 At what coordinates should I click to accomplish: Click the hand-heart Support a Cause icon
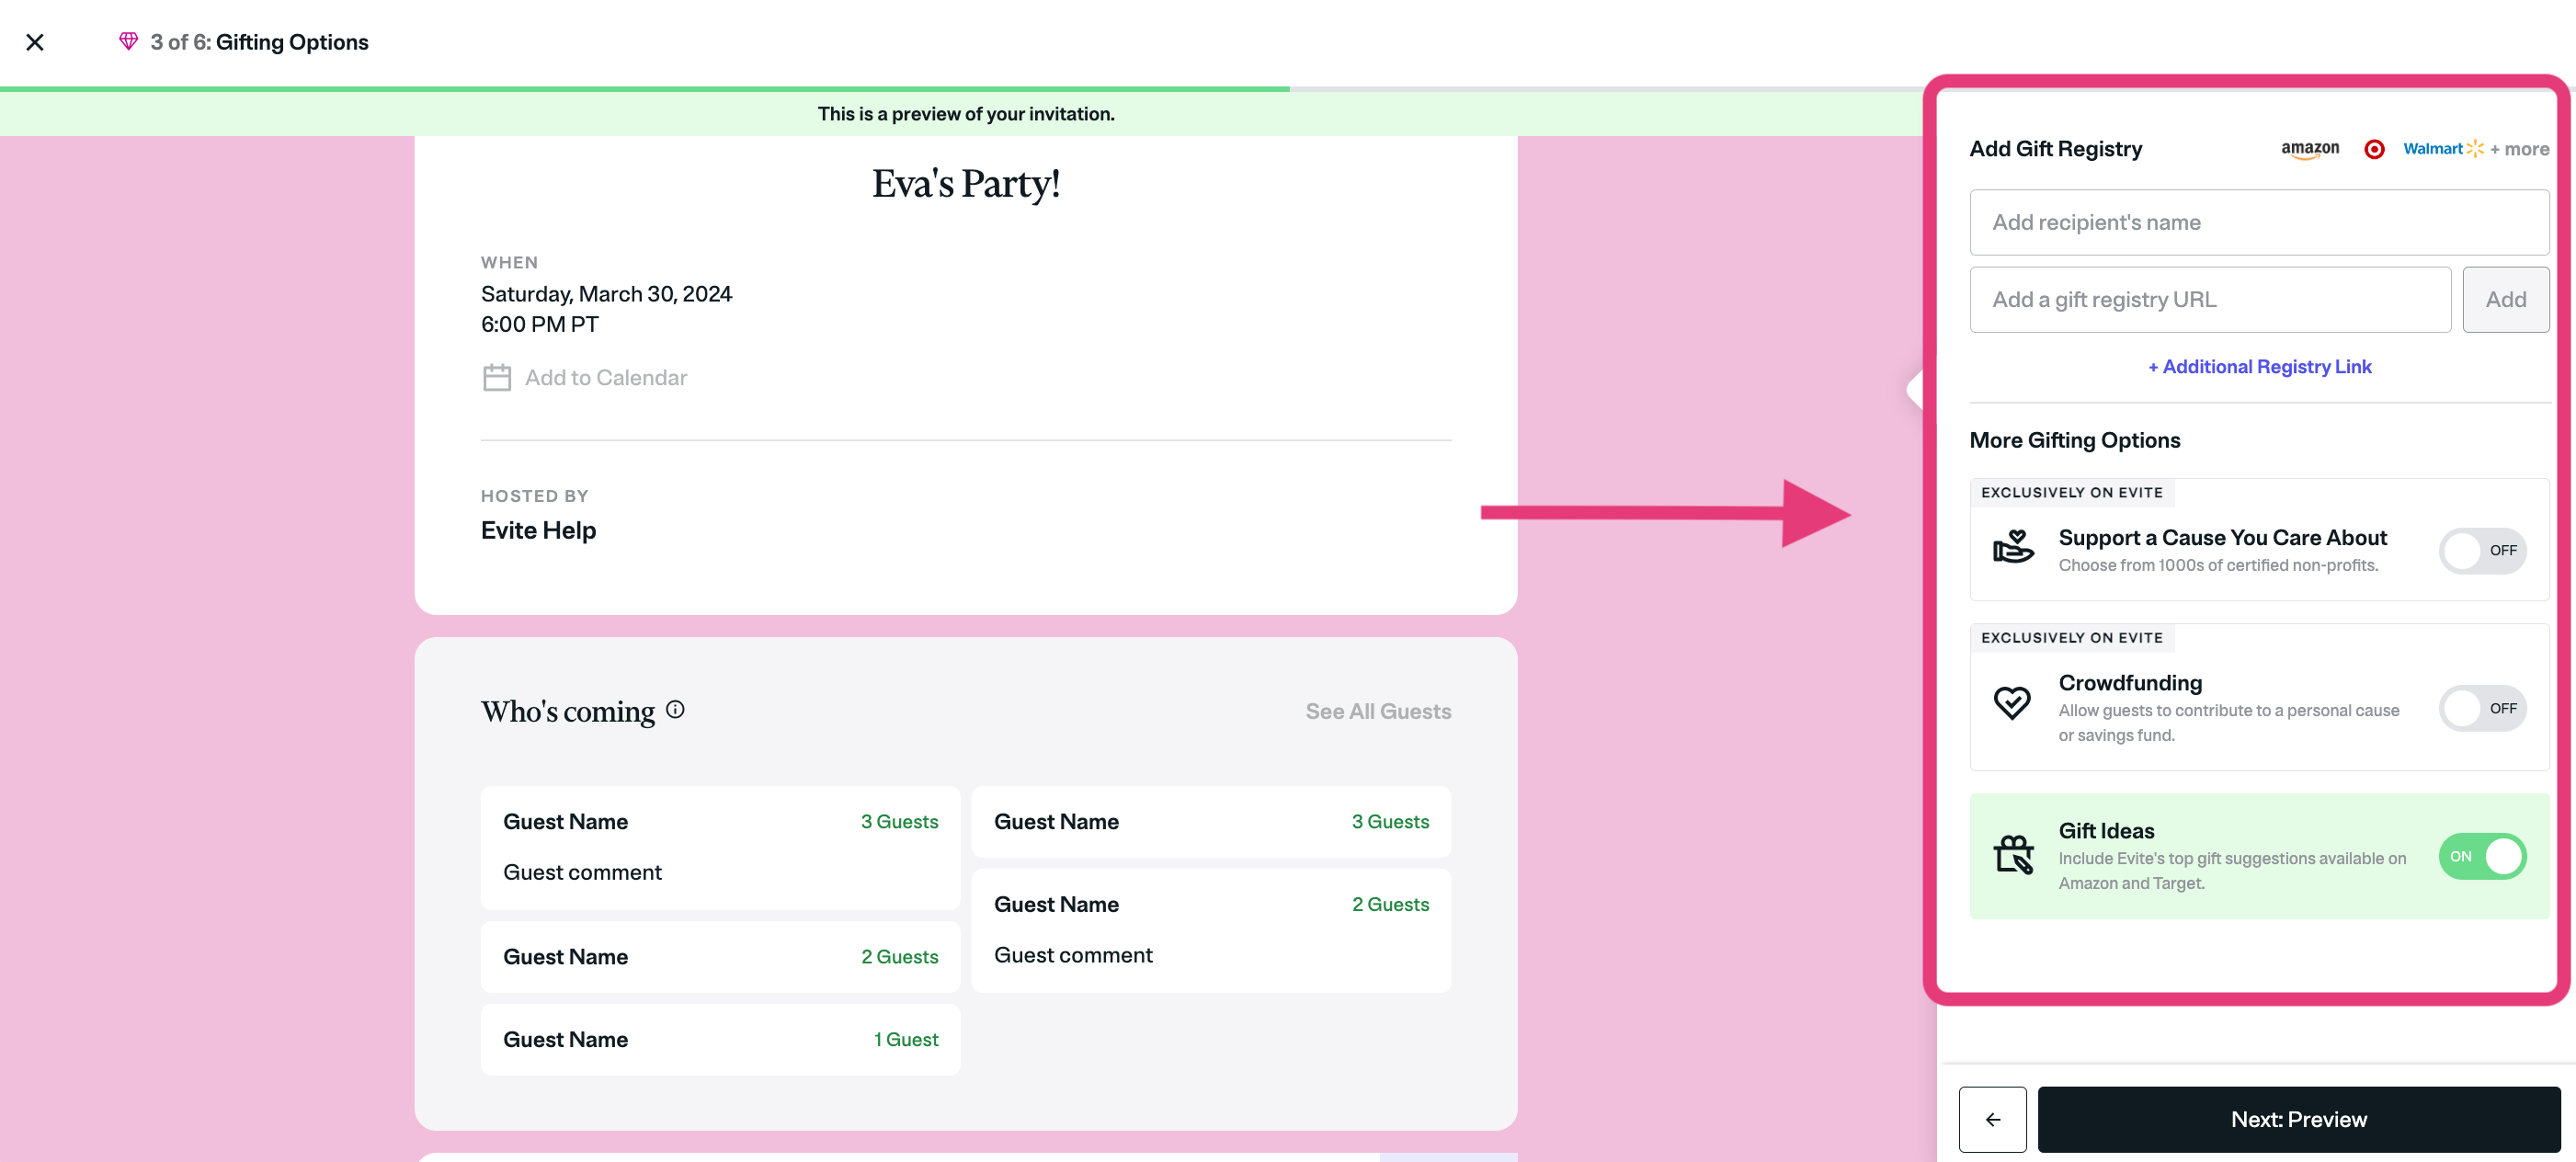click(x=2013, y=548)
